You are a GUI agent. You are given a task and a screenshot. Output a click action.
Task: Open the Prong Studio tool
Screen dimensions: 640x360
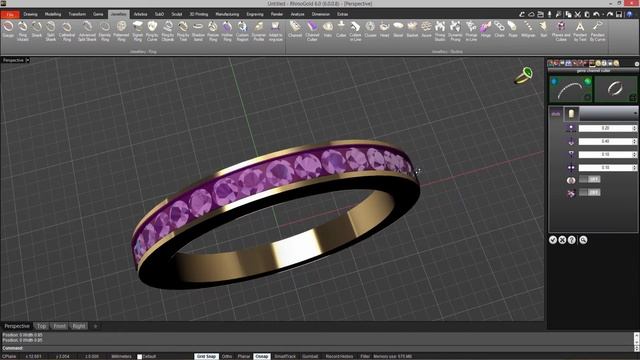[x=440, y=31]
